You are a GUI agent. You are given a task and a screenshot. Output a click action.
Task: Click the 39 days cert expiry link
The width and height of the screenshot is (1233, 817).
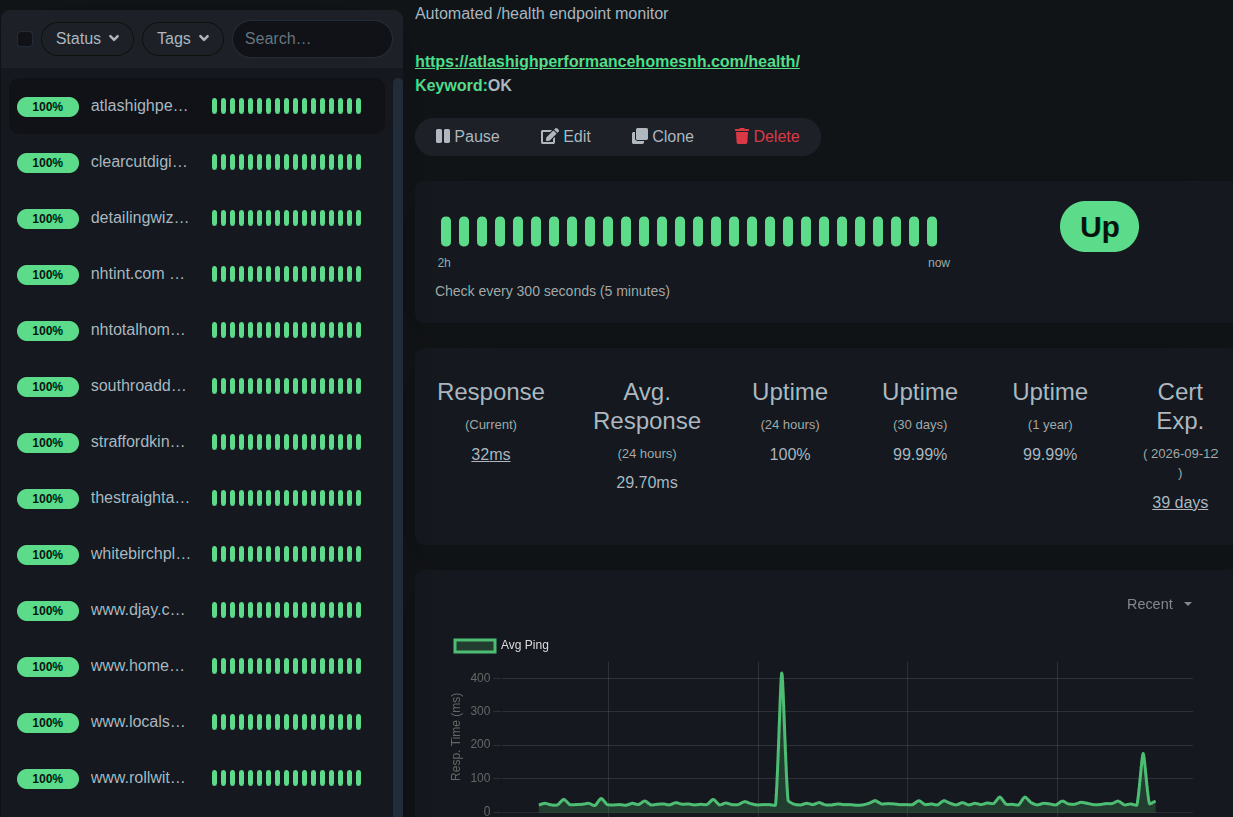click(1180, 503)
